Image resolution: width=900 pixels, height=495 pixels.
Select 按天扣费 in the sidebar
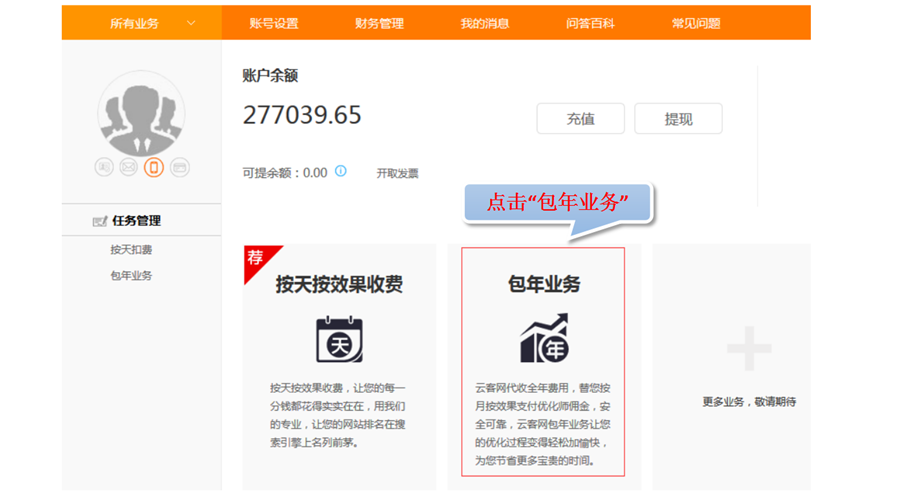coord(131,250)
